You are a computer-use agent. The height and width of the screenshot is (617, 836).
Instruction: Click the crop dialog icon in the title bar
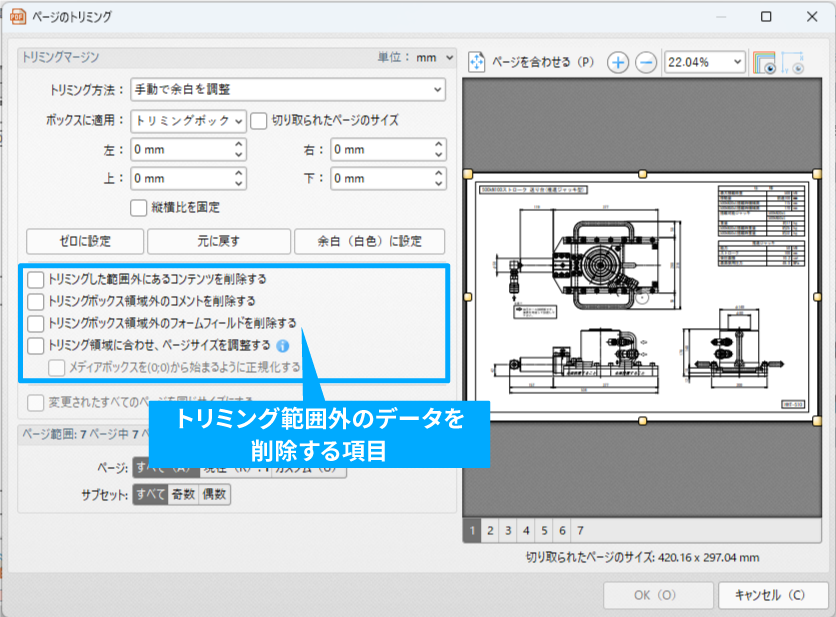click(x=18, y=17)
